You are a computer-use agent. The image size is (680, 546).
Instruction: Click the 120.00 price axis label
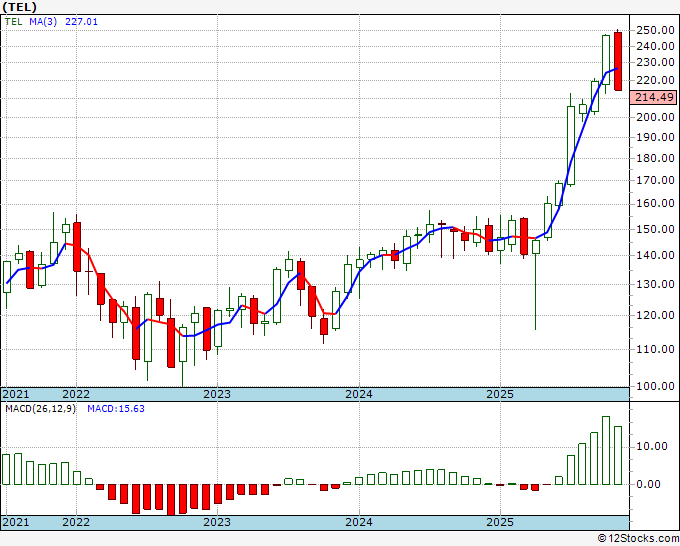(655, 315)
